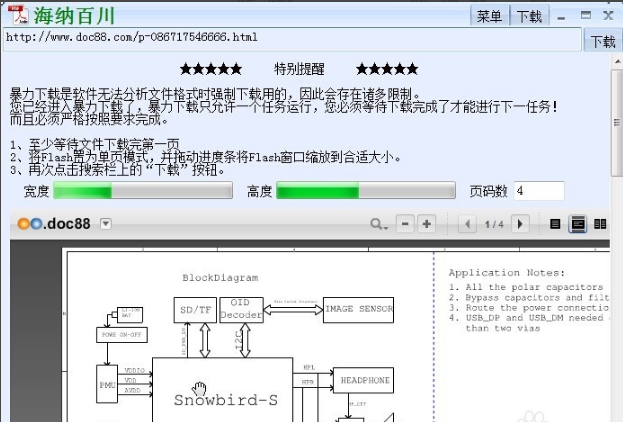Click the search magnifier icon in viewer
Viewport: 623px width, 422px height.
(x=378, y=225)
